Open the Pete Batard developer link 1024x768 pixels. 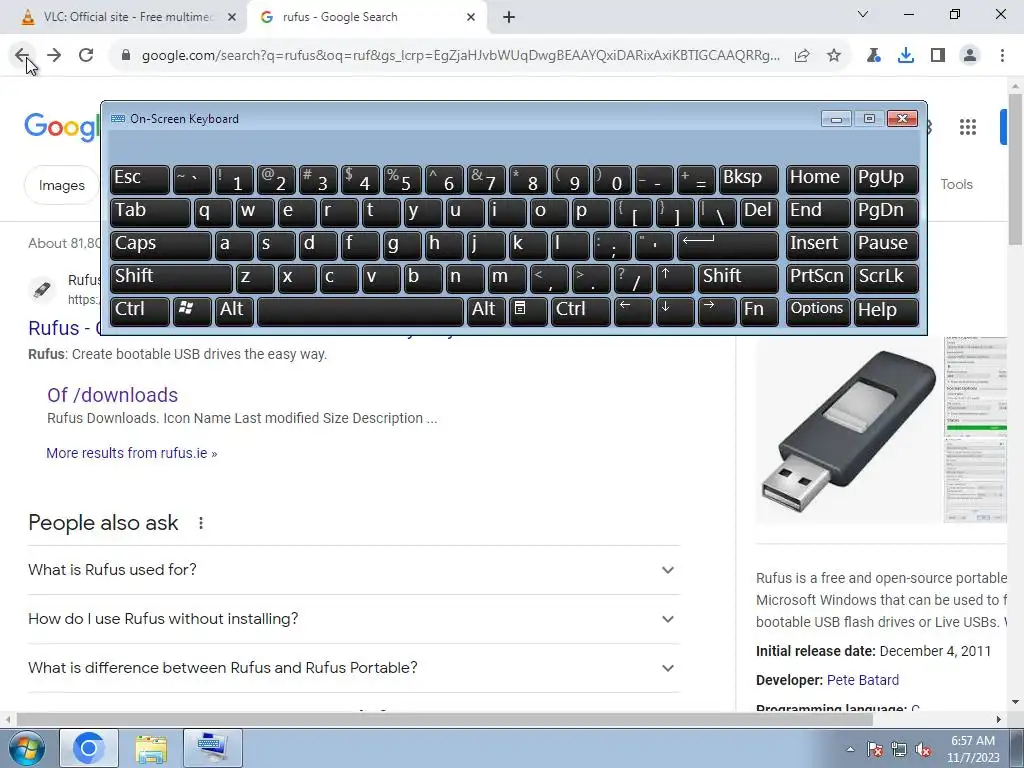pyautogui.click(x=863, y=680)
